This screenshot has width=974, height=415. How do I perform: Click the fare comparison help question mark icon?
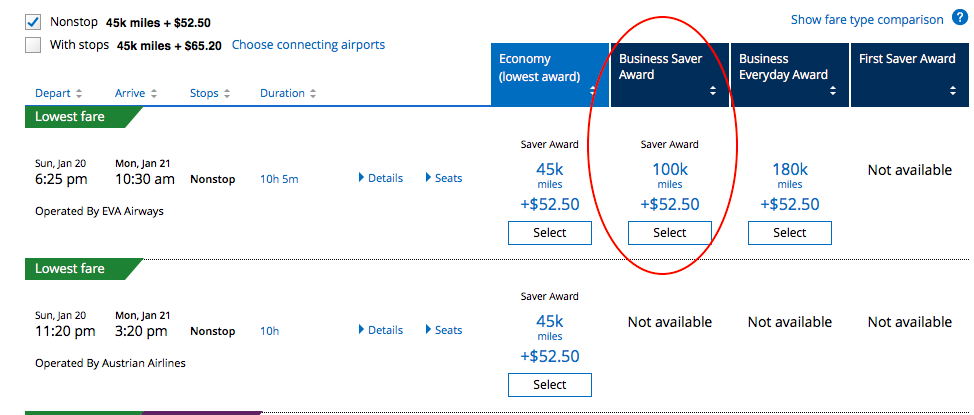pyautogui.click(x=960, y=19)
